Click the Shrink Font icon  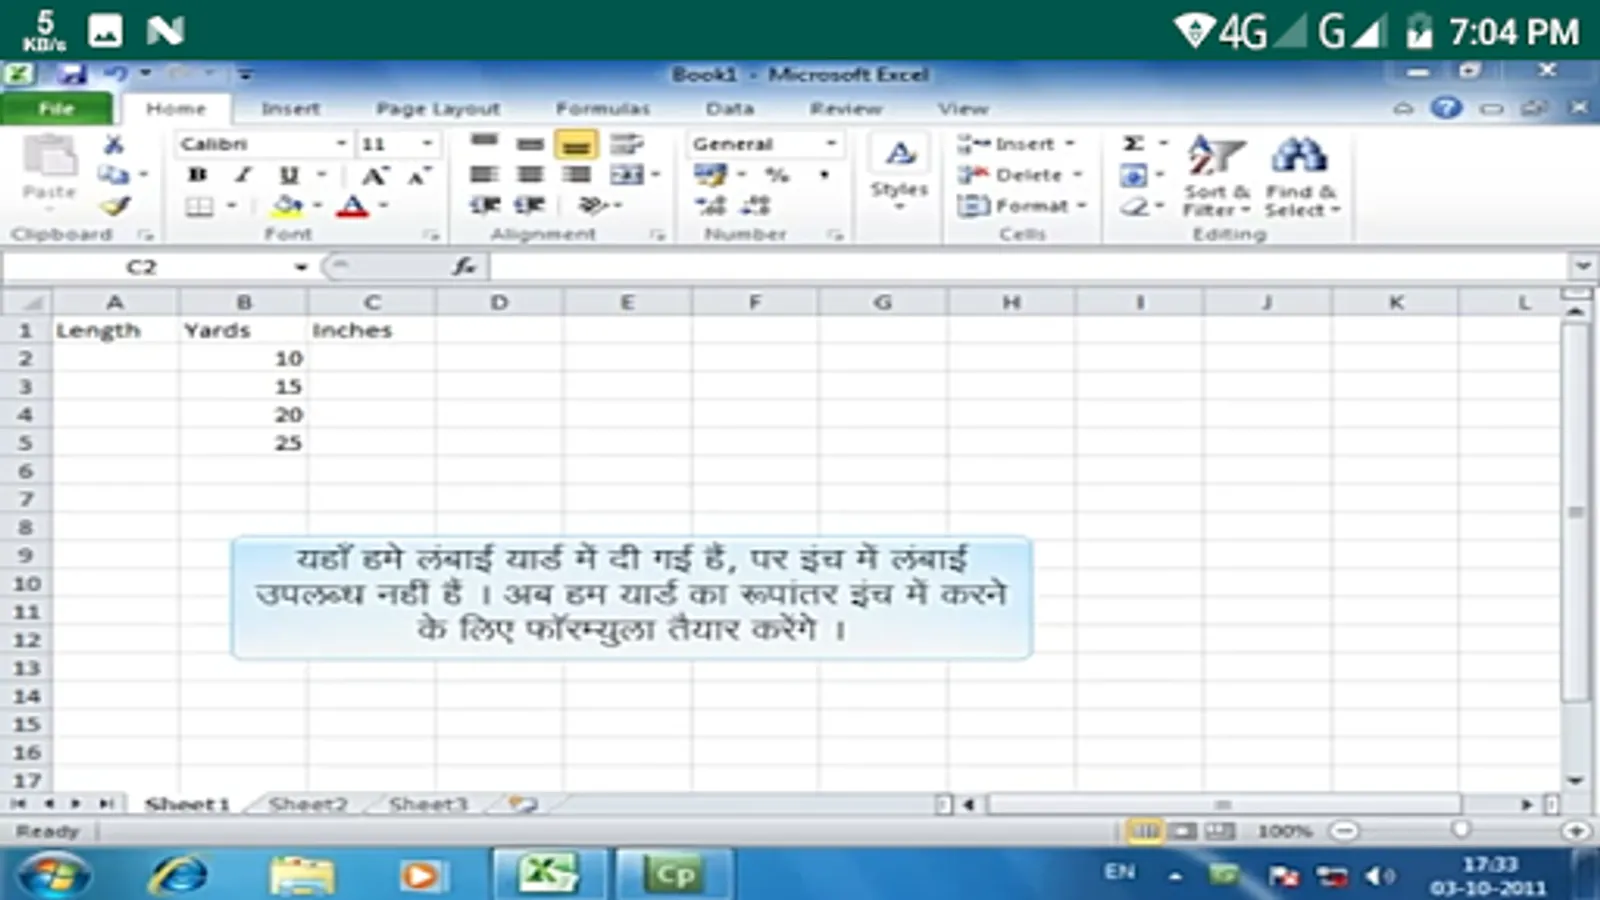point(419,176)
